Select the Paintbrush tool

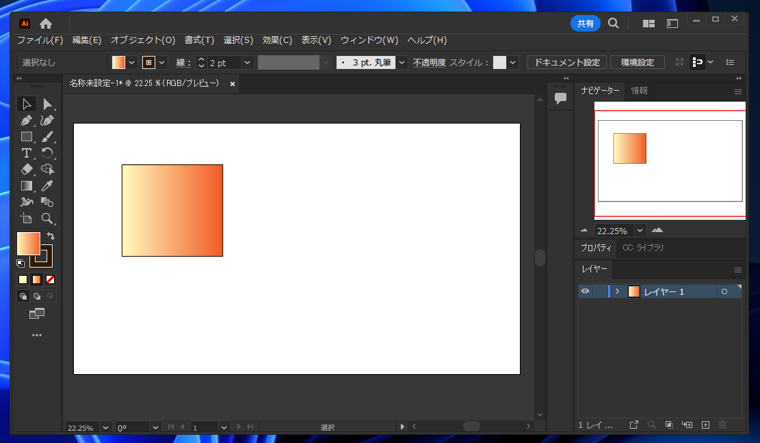[x=47, y=137]
